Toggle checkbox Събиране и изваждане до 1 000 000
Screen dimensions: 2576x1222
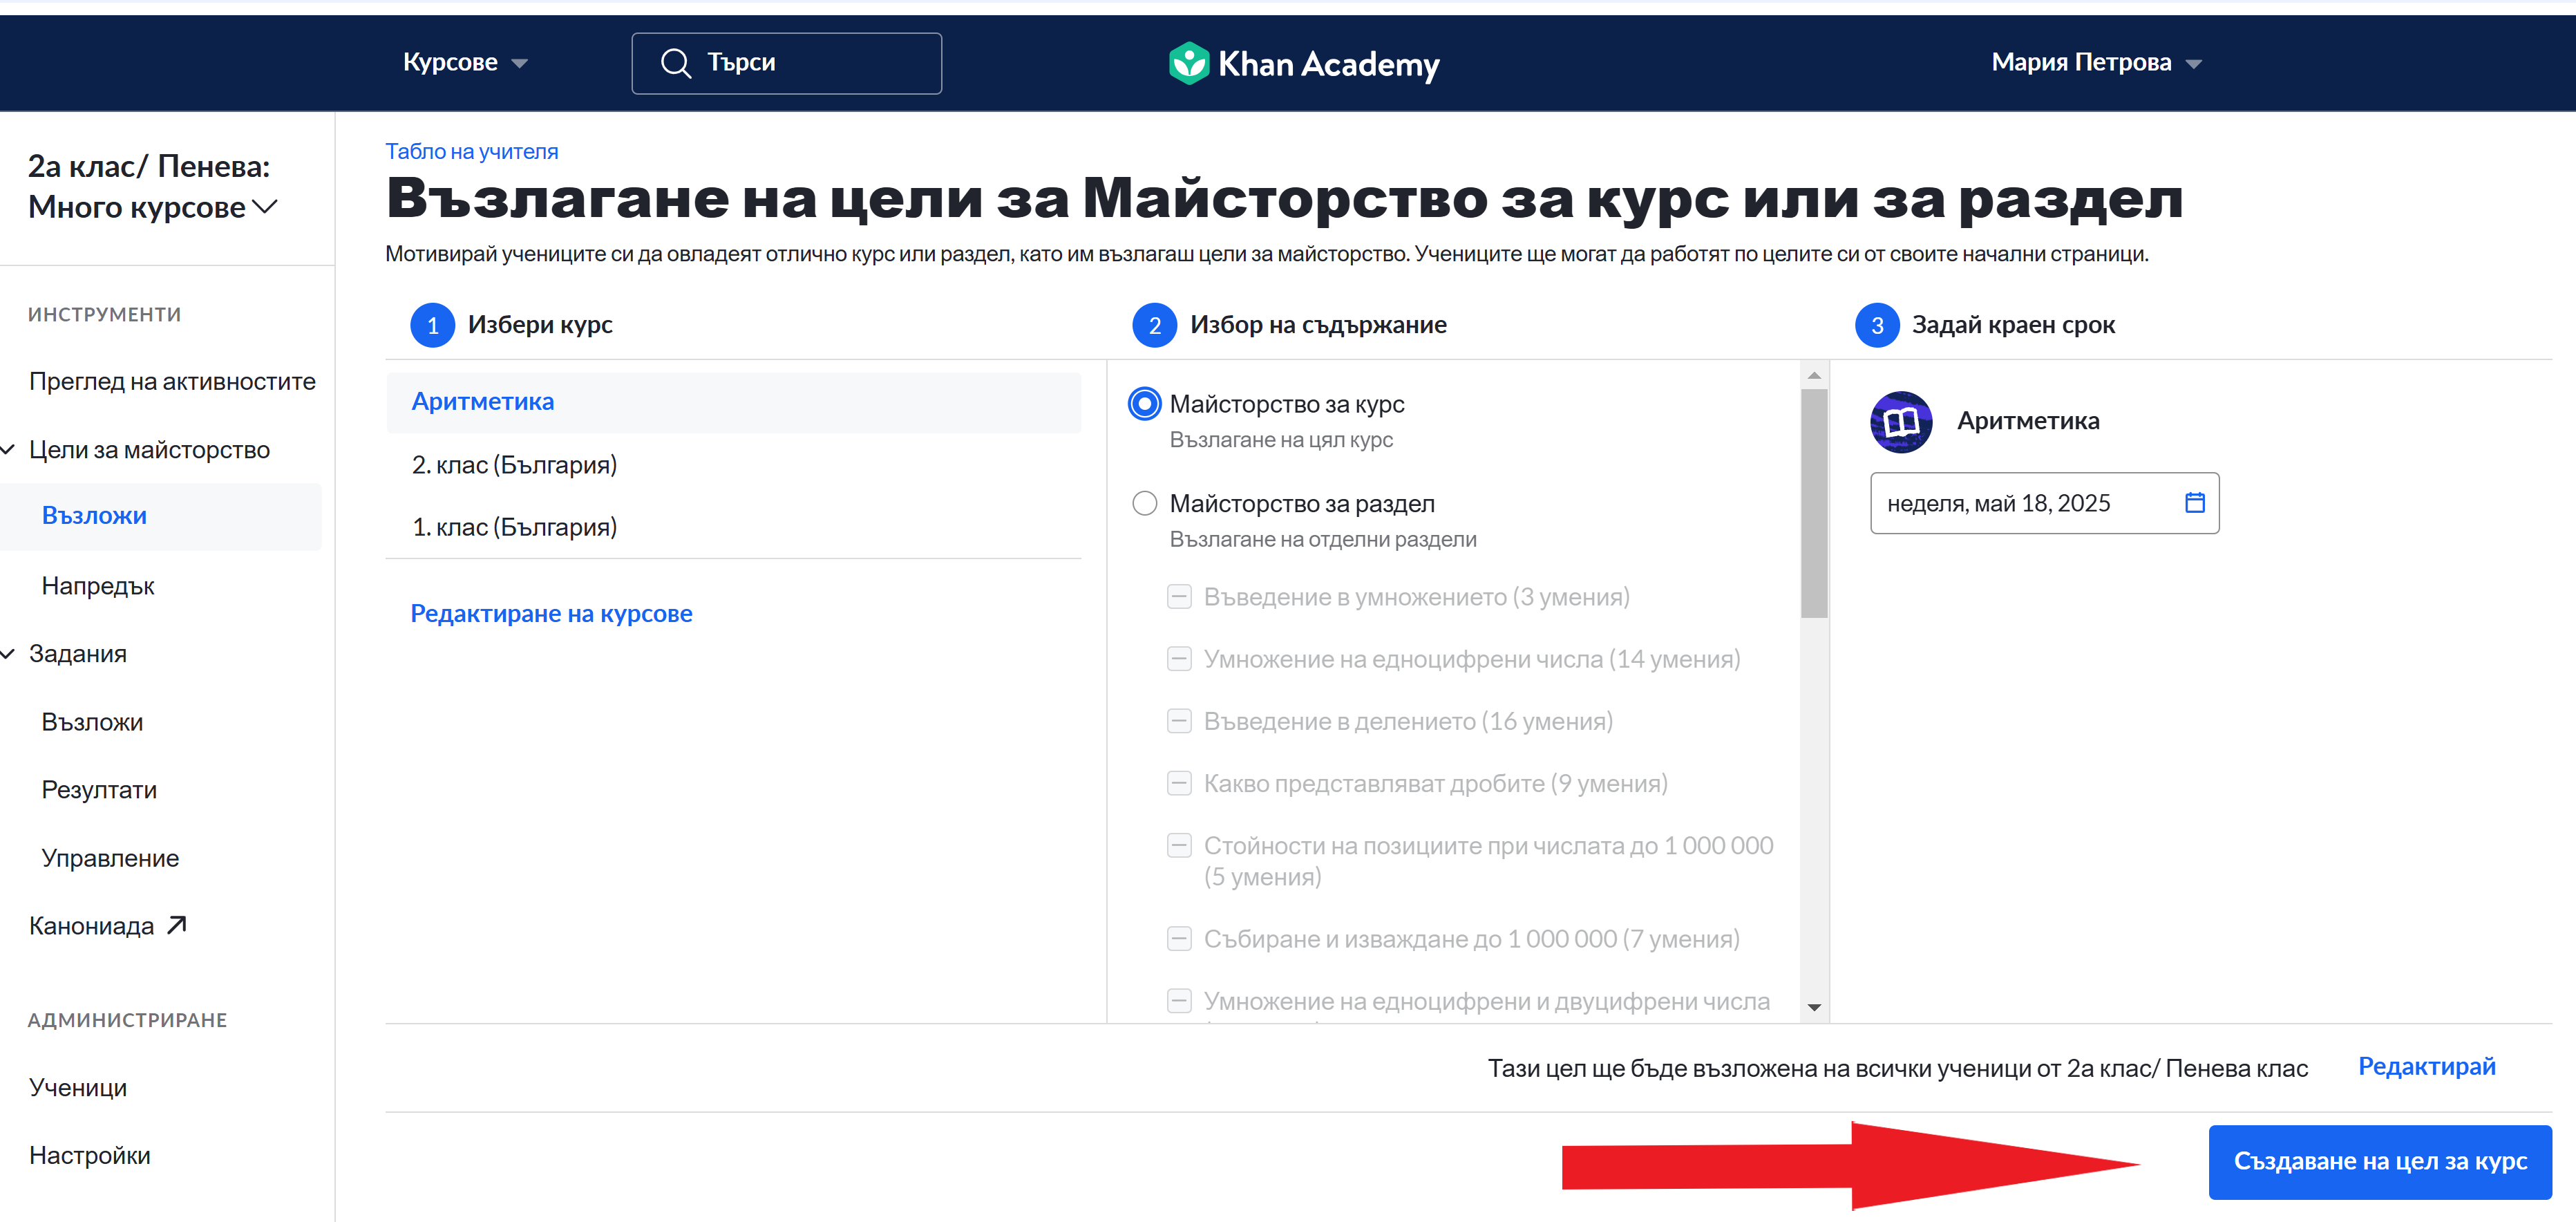tap(1179, 939)
